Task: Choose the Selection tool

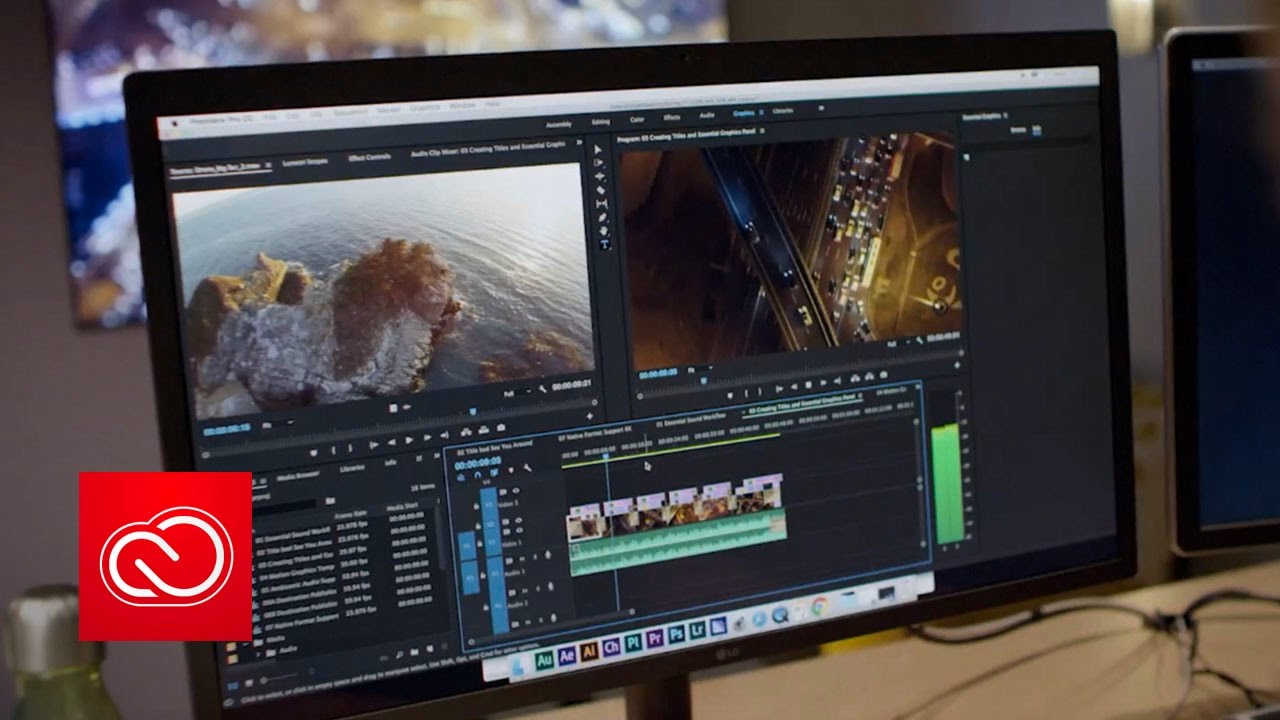Action: tap(601, 150)
